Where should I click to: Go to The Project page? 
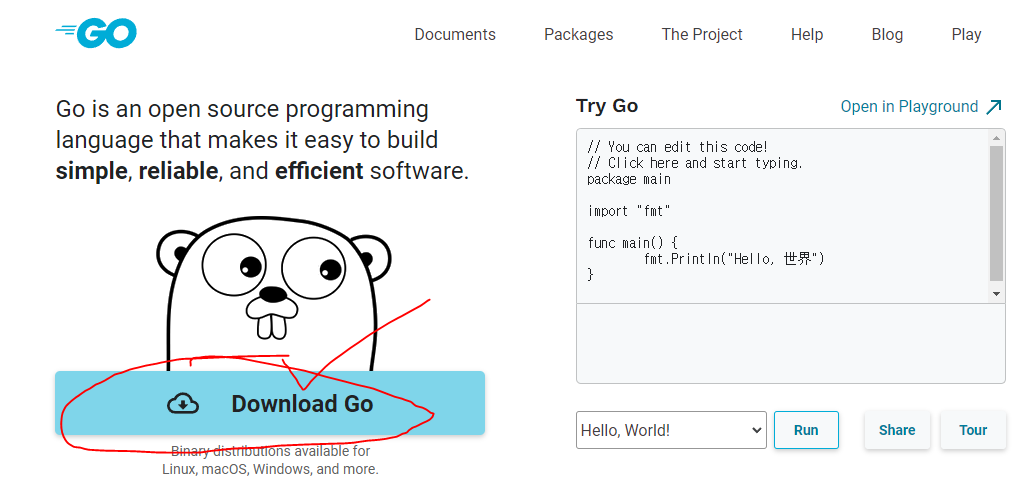pos(702,34)
